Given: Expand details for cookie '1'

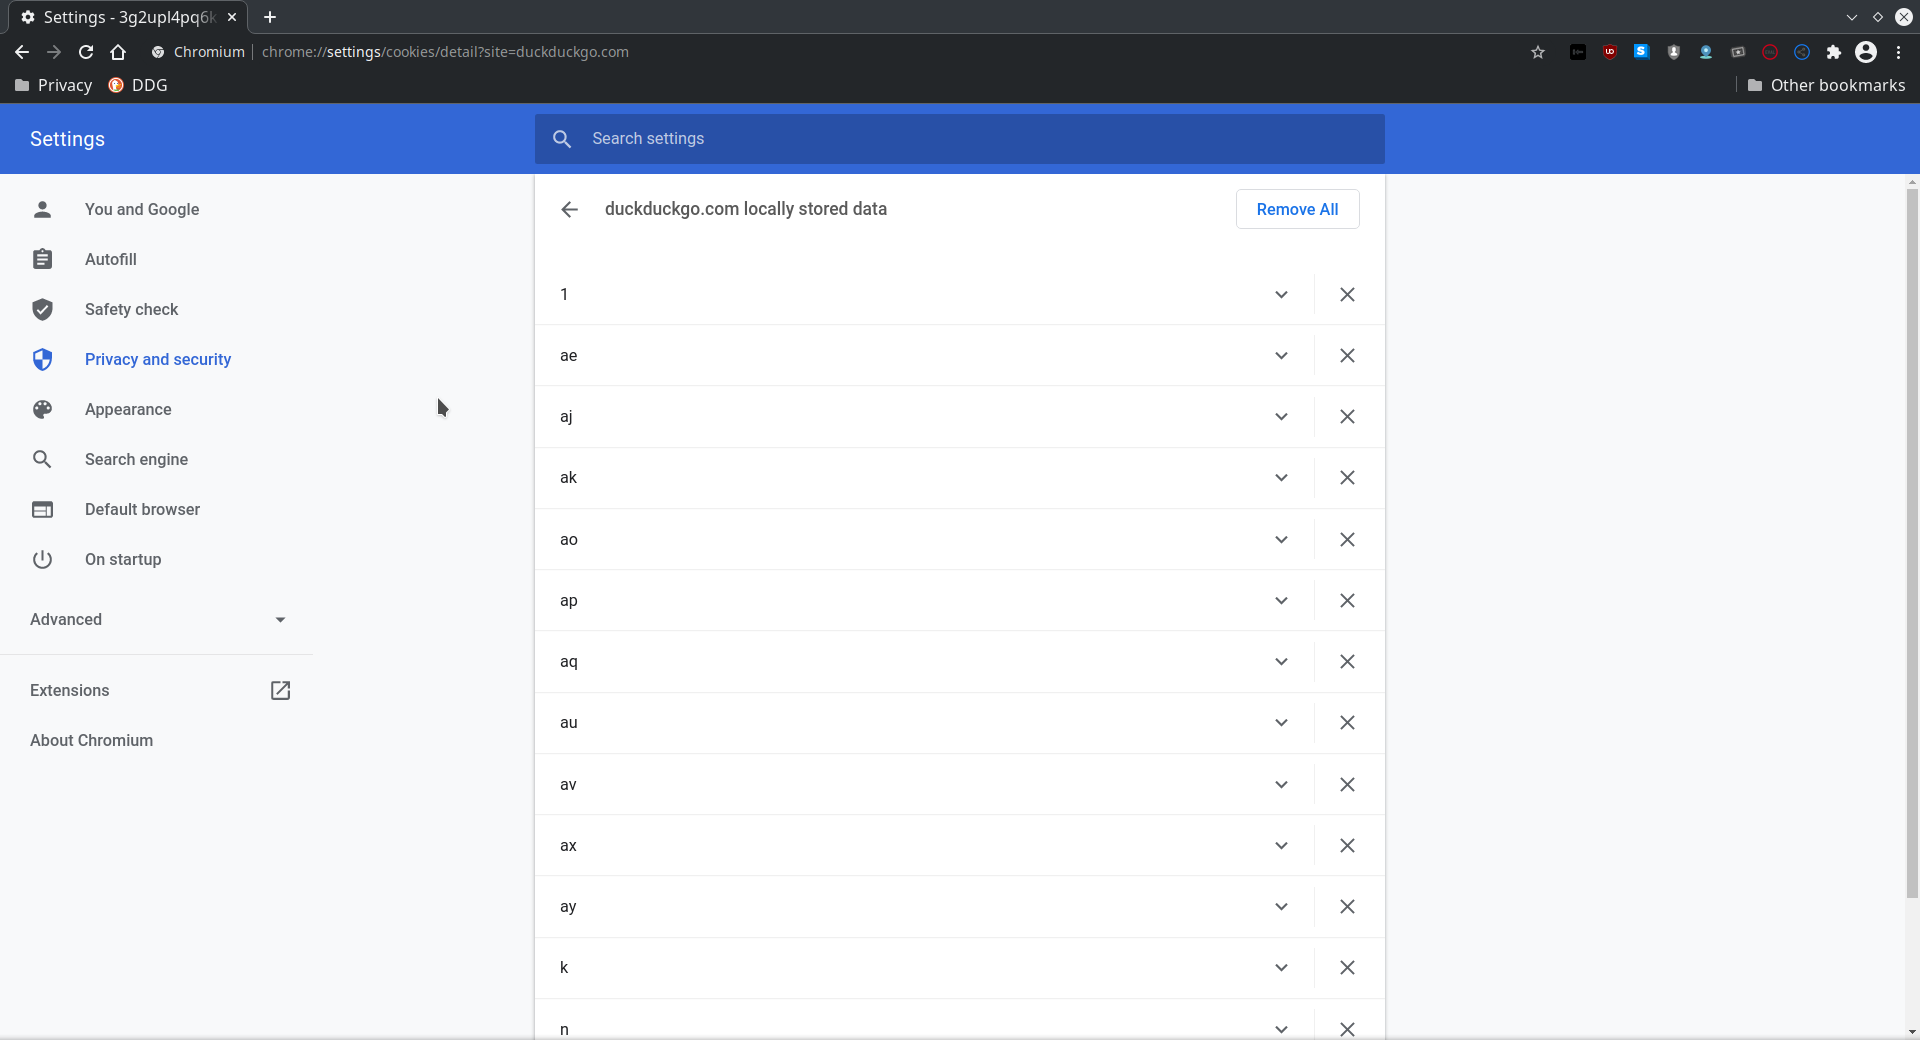Looking at the screenshot, I should click(x=1281, y=294).
